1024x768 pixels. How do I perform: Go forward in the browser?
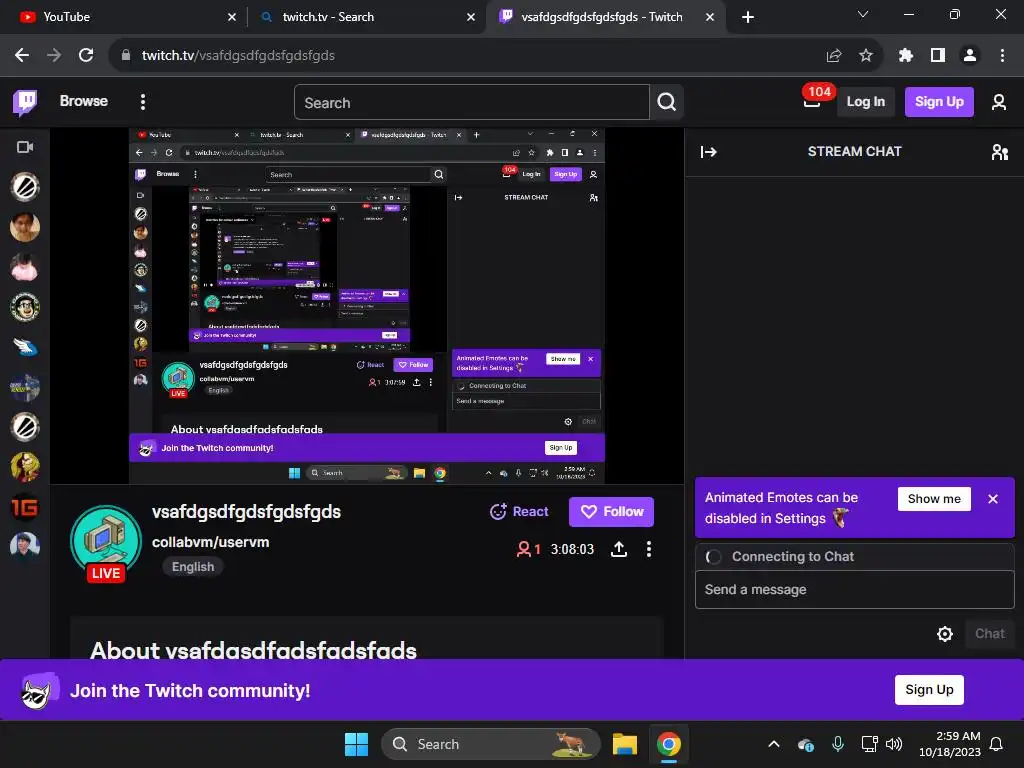tap(54, 56)
